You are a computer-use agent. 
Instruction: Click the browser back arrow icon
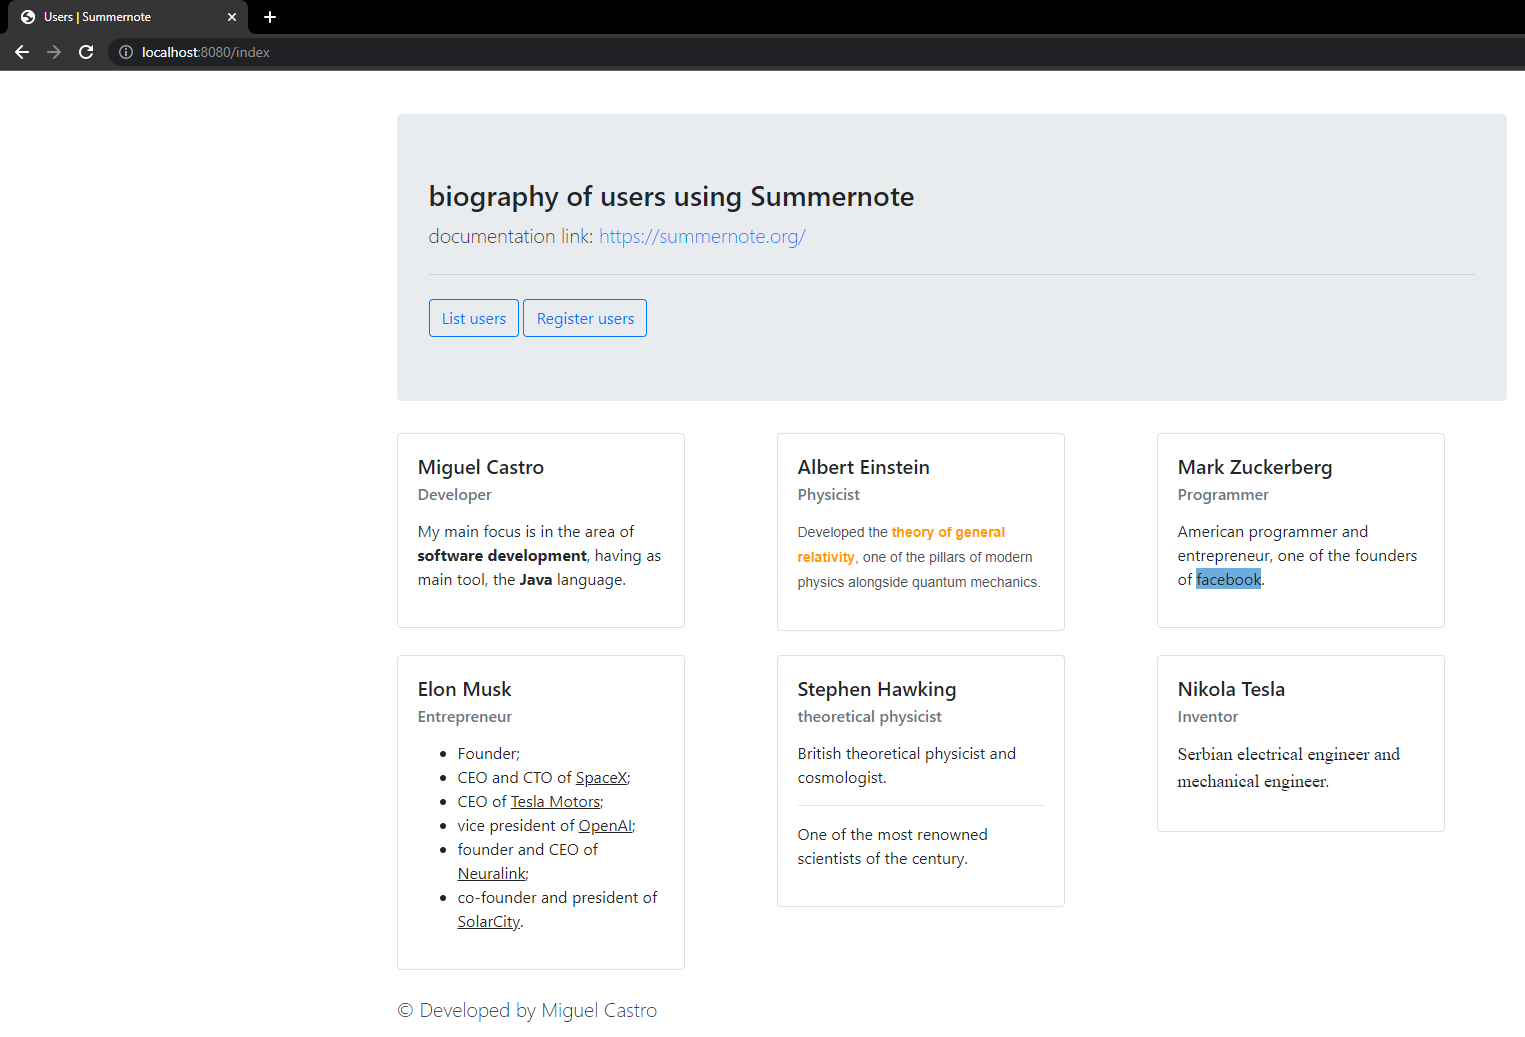point(21,52)
